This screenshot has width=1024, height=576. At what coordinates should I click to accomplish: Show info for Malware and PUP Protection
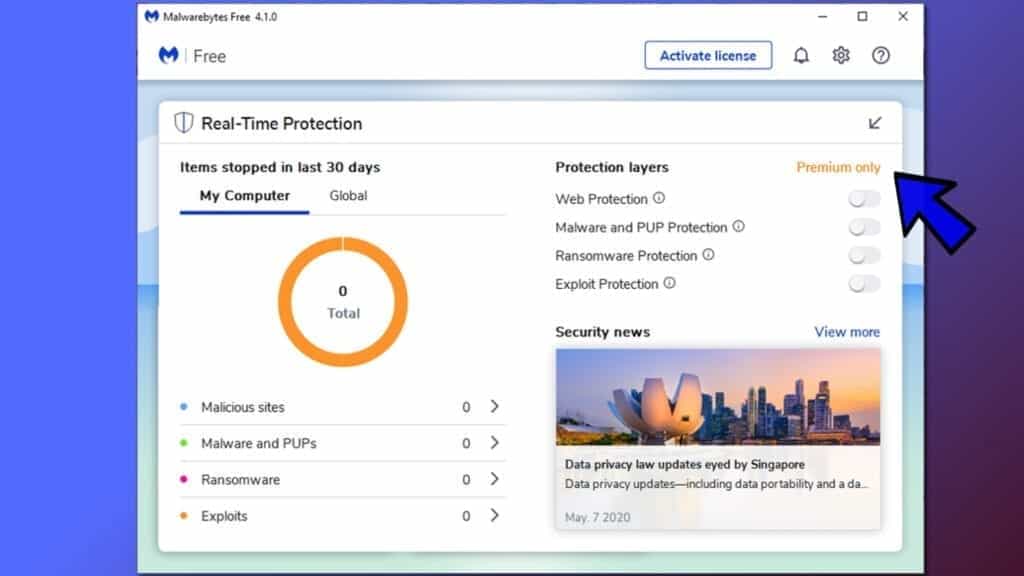[739, 226]
